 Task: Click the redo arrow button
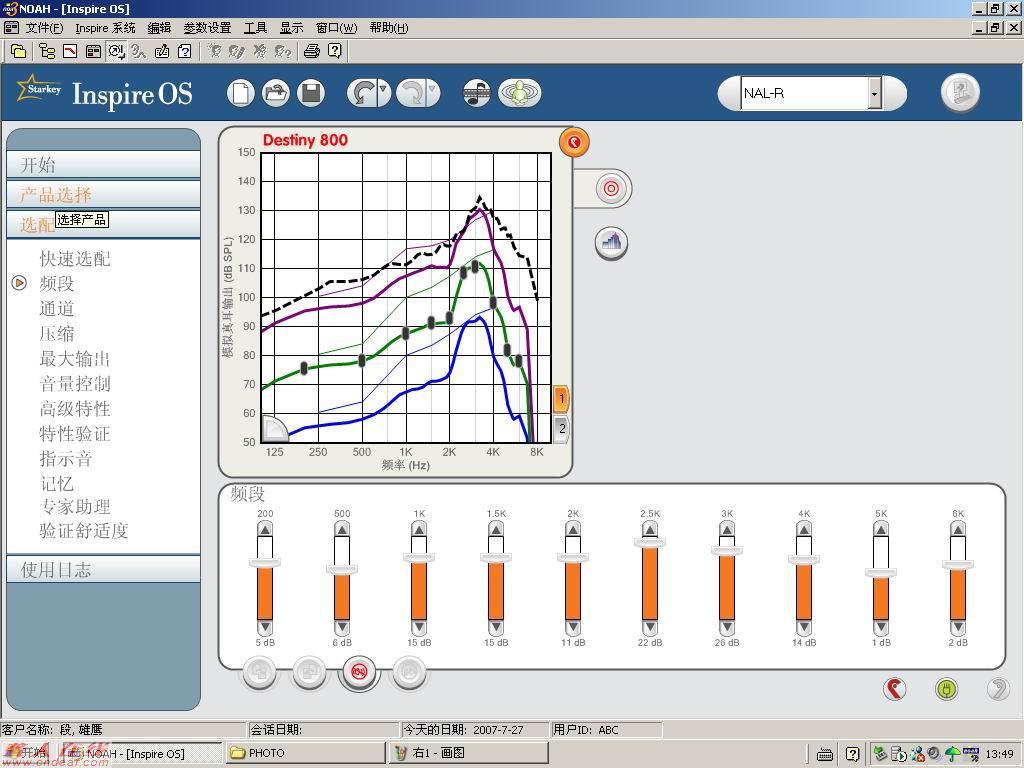click(x=411, y=93)
